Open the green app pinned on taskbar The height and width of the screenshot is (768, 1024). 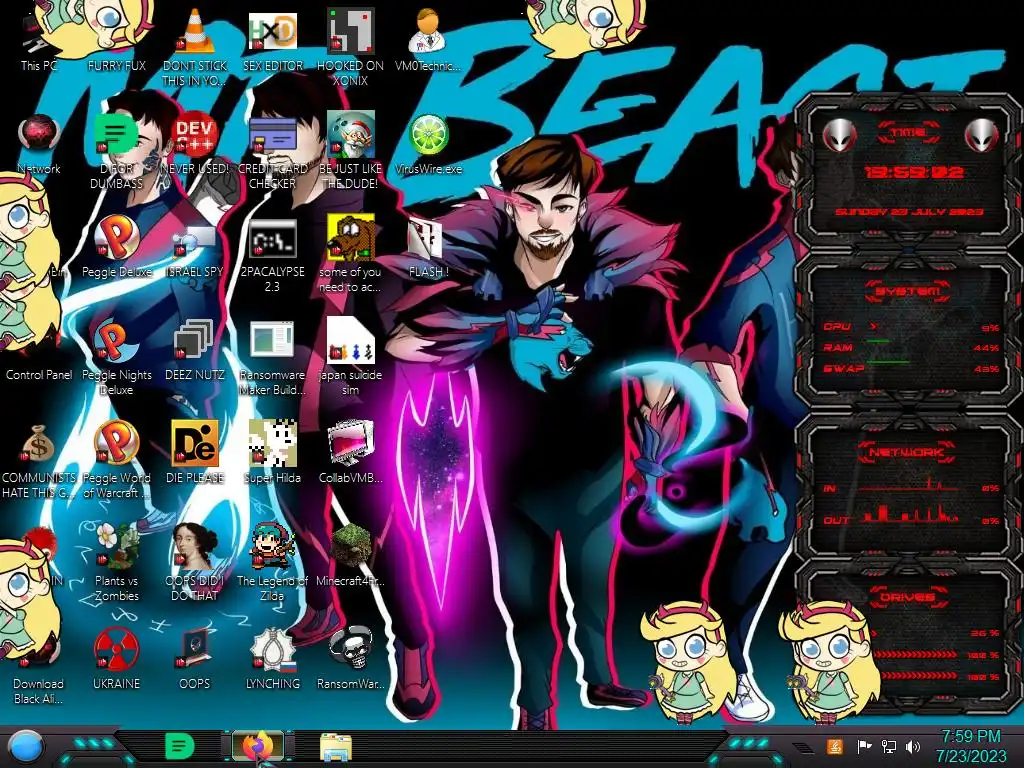pyautogui.click(x=179, y=746)
